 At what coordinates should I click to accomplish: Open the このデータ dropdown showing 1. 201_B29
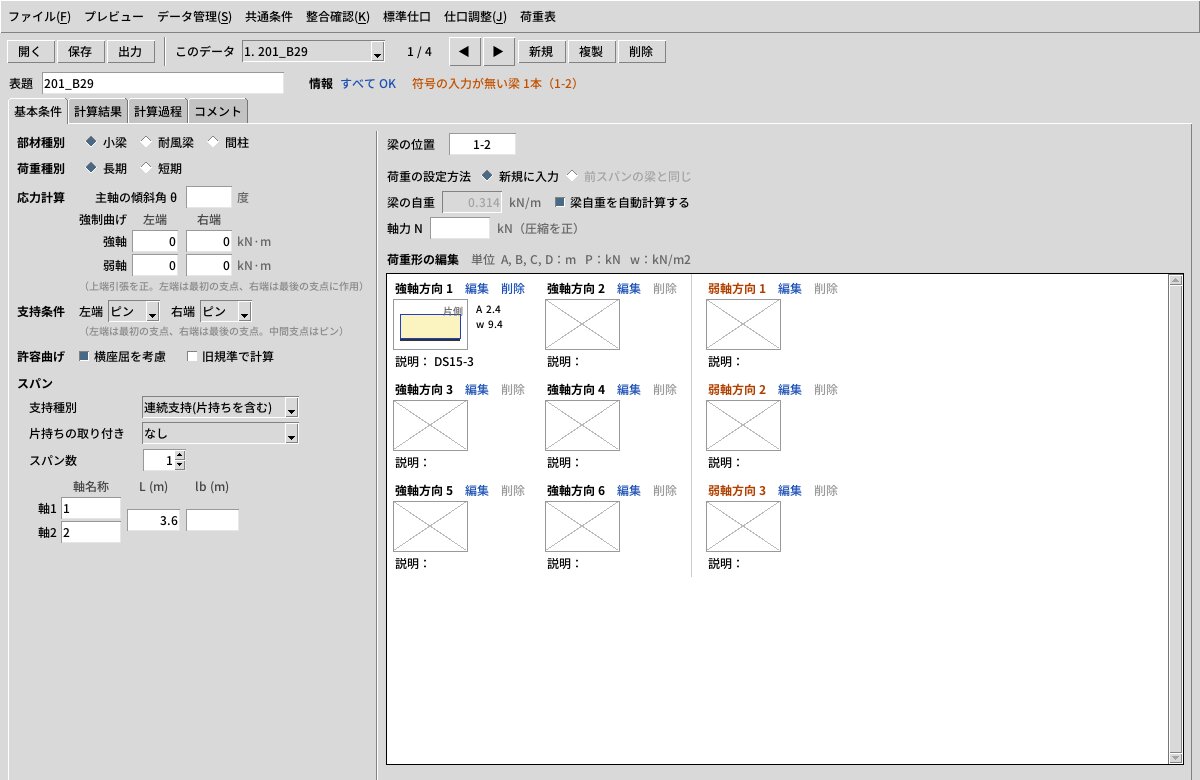point(313,52)
